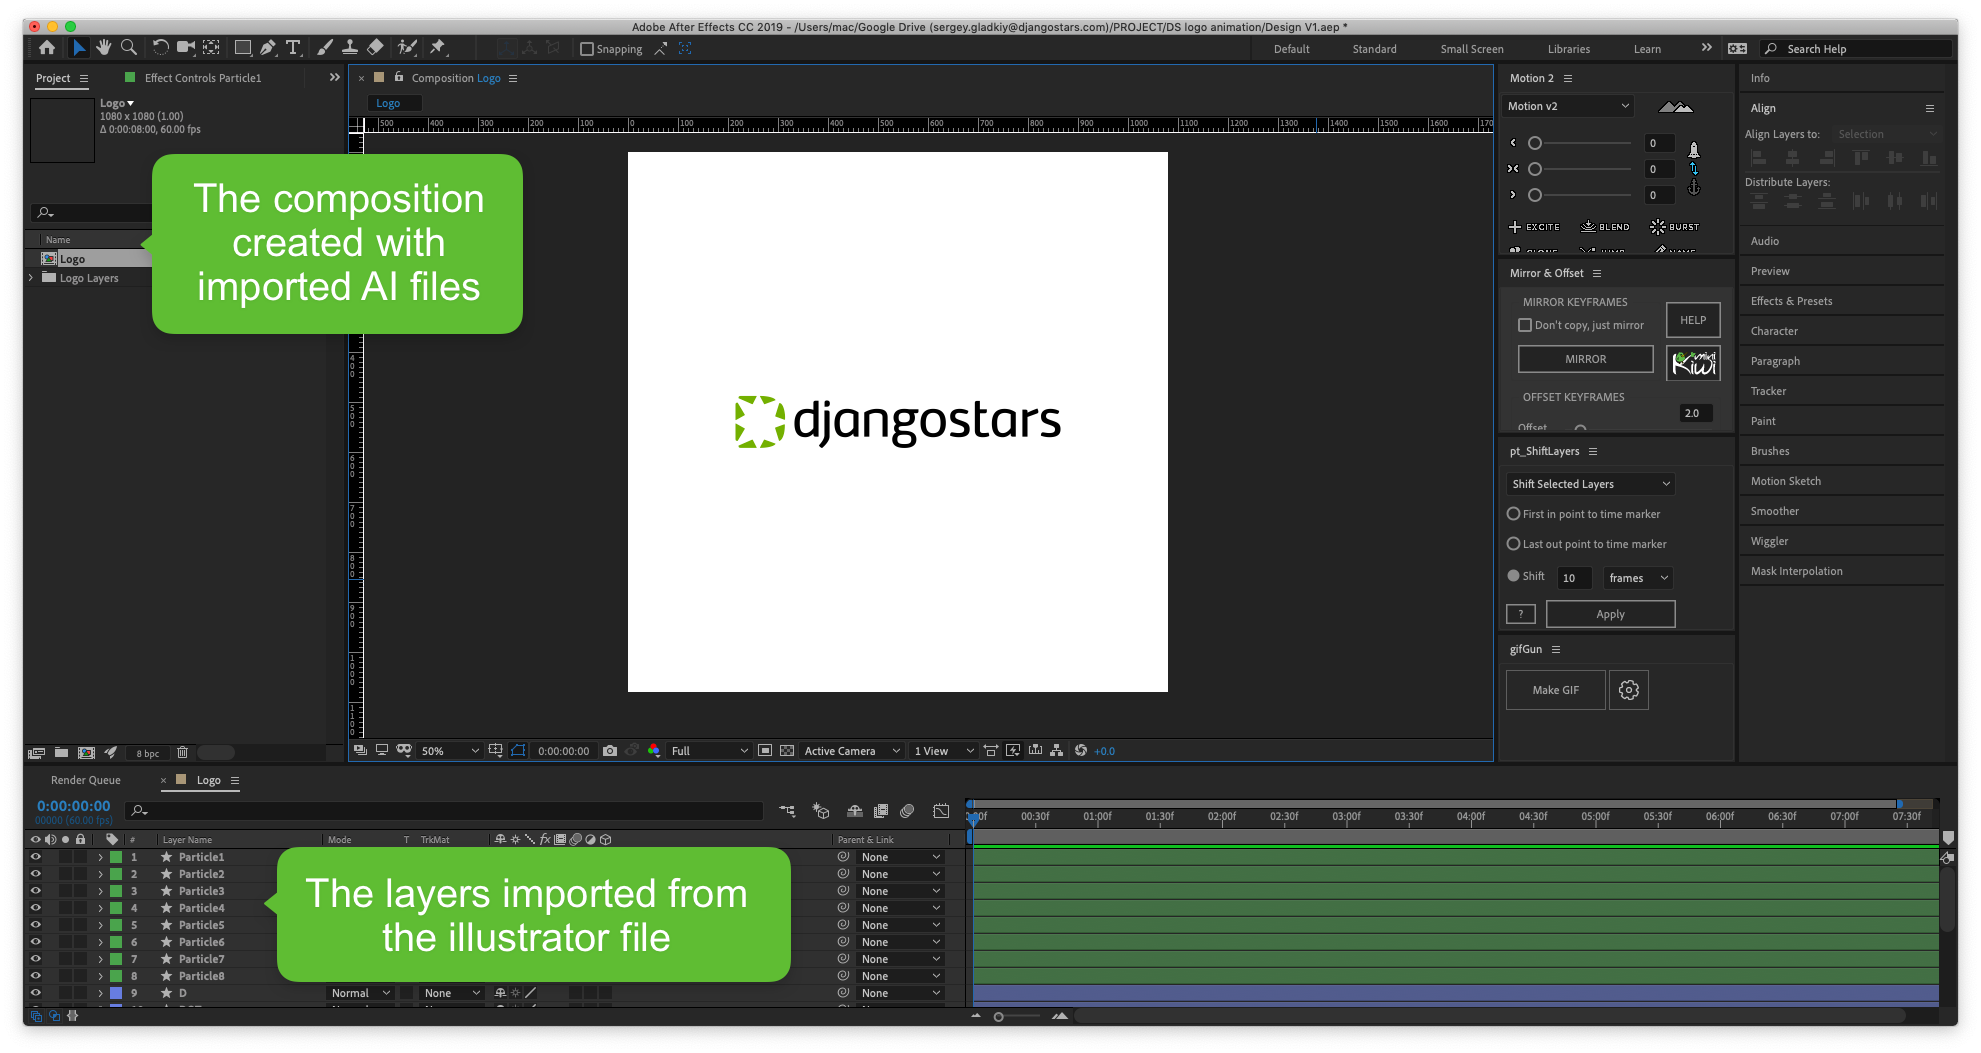Select the Rotation tool
The image size is (1981, 1053).
click(x=160, y=47)
